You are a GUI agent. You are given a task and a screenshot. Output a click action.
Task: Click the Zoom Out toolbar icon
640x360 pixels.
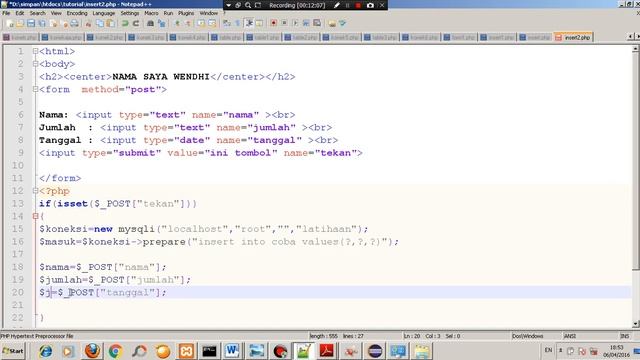click(x=188, y=23)
